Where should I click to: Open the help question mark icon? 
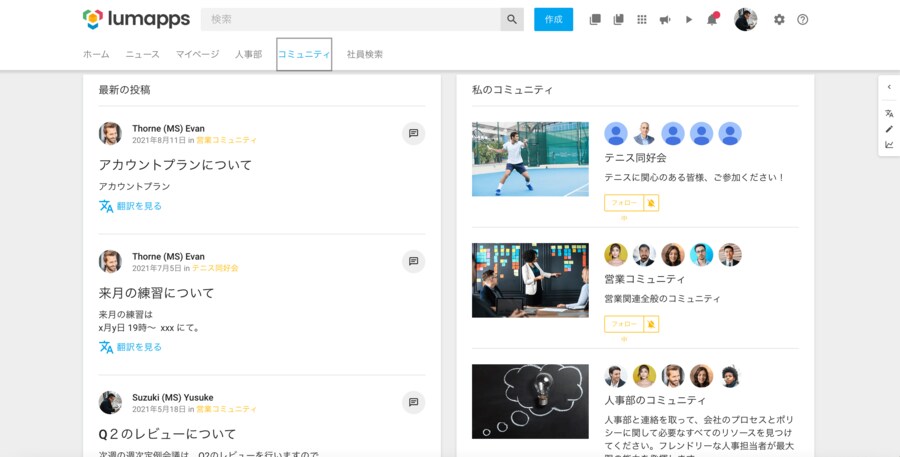click(x=802, y=19)
